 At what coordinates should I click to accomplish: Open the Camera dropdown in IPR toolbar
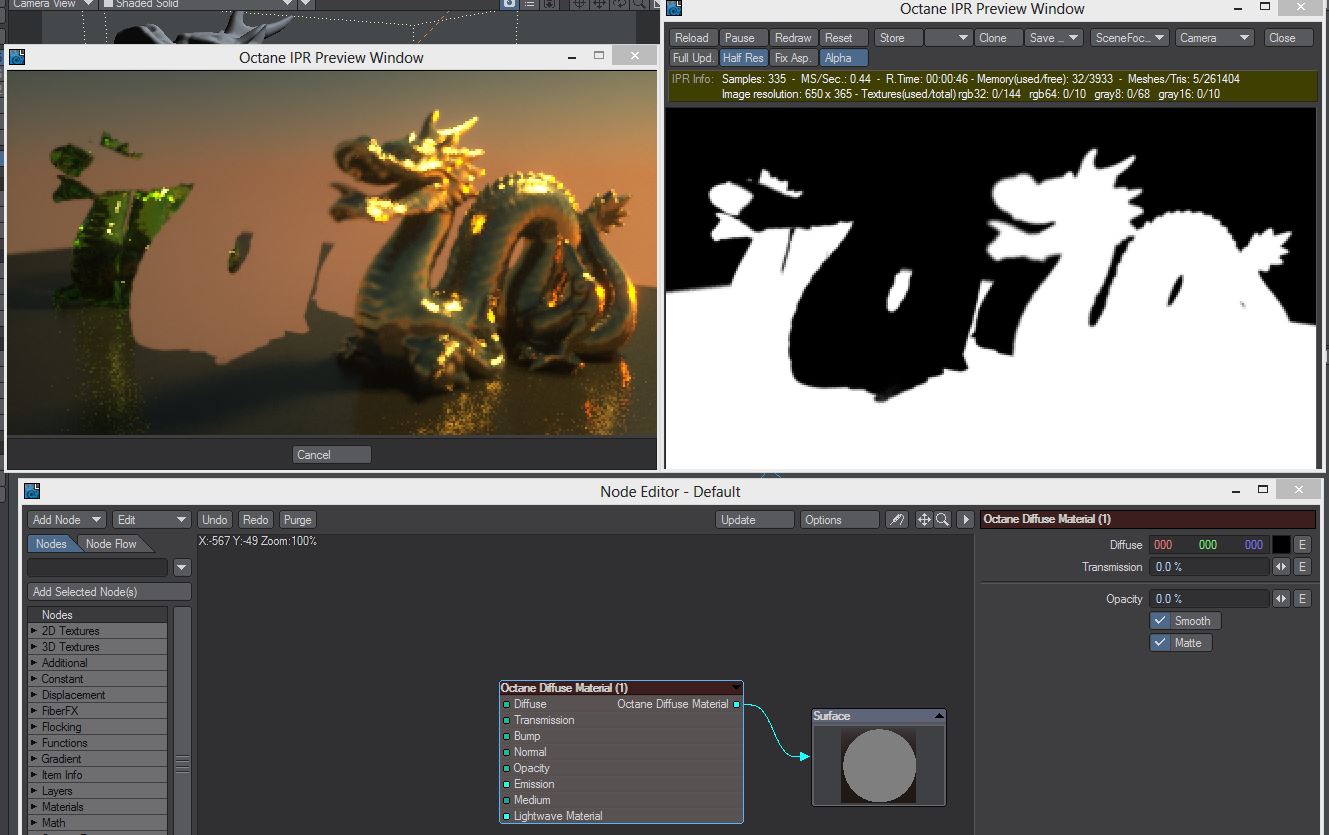pyautogui.click(x=1215, y=38)
